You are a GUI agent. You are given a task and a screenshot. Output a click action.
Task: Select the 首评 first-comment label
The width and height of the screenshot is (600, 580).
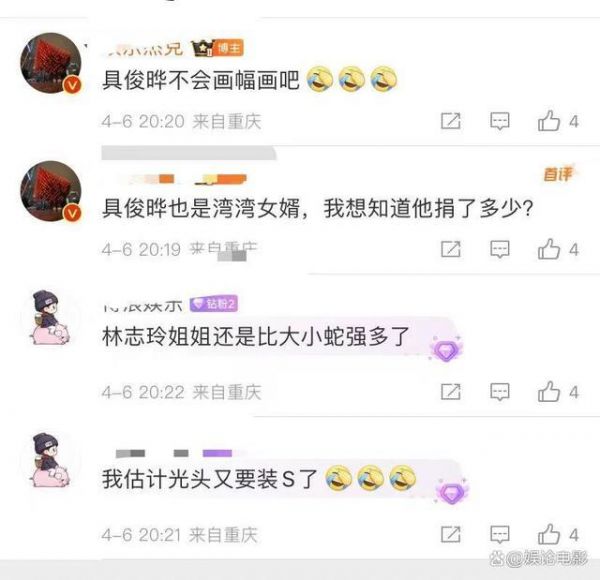(x=558, y=174)
